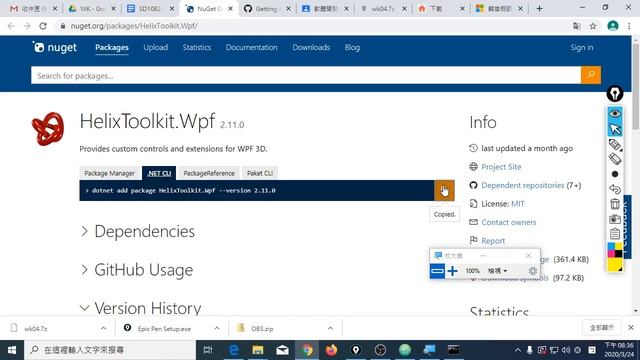Screen dimensions: 640x360
Task: Toggle Epic Pen ink visibility eye
Action: 615,113
